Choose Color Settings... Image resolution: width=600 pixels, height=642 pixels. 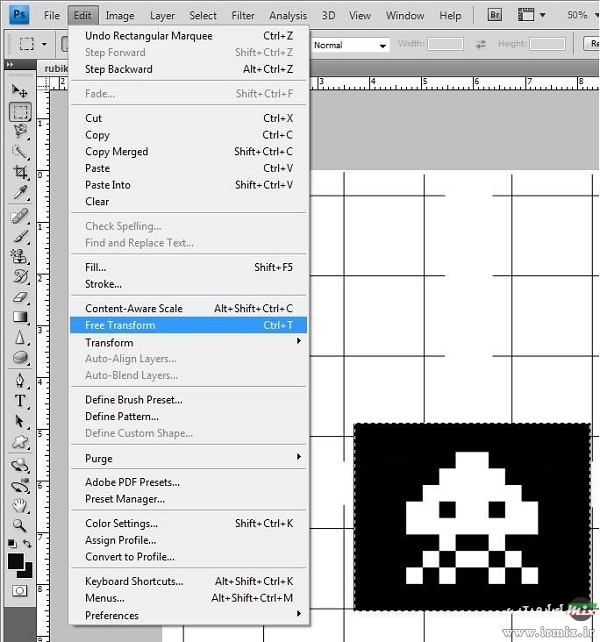click(188, 523)
